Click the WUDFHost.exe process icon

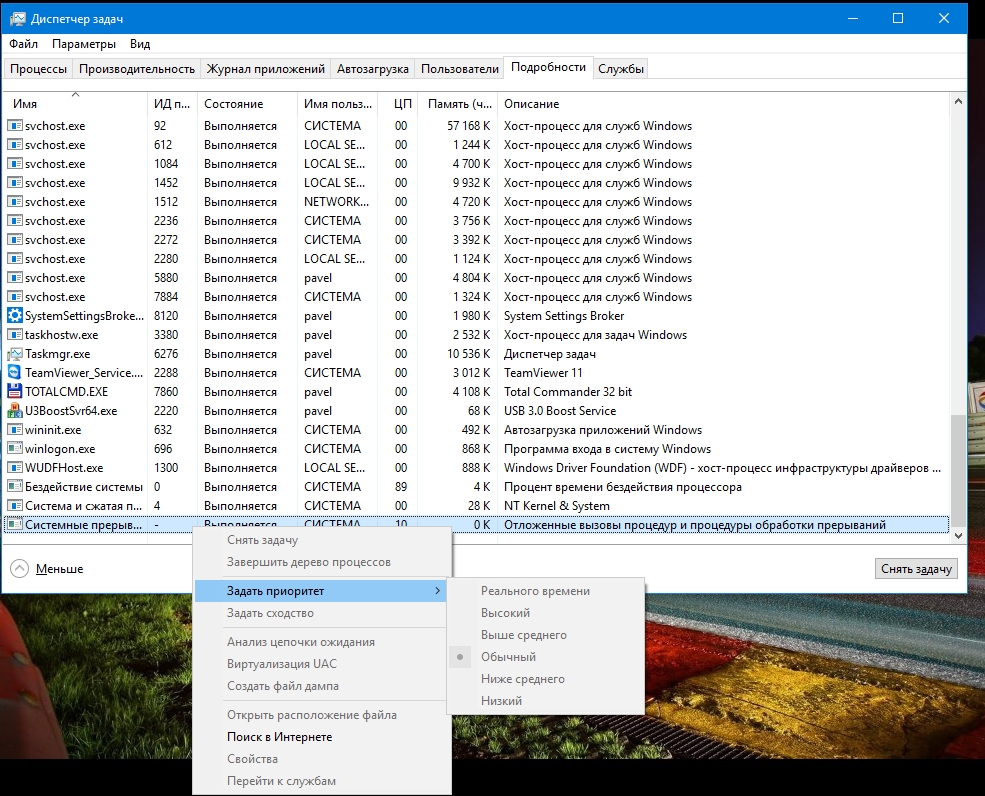coord(14,468)
